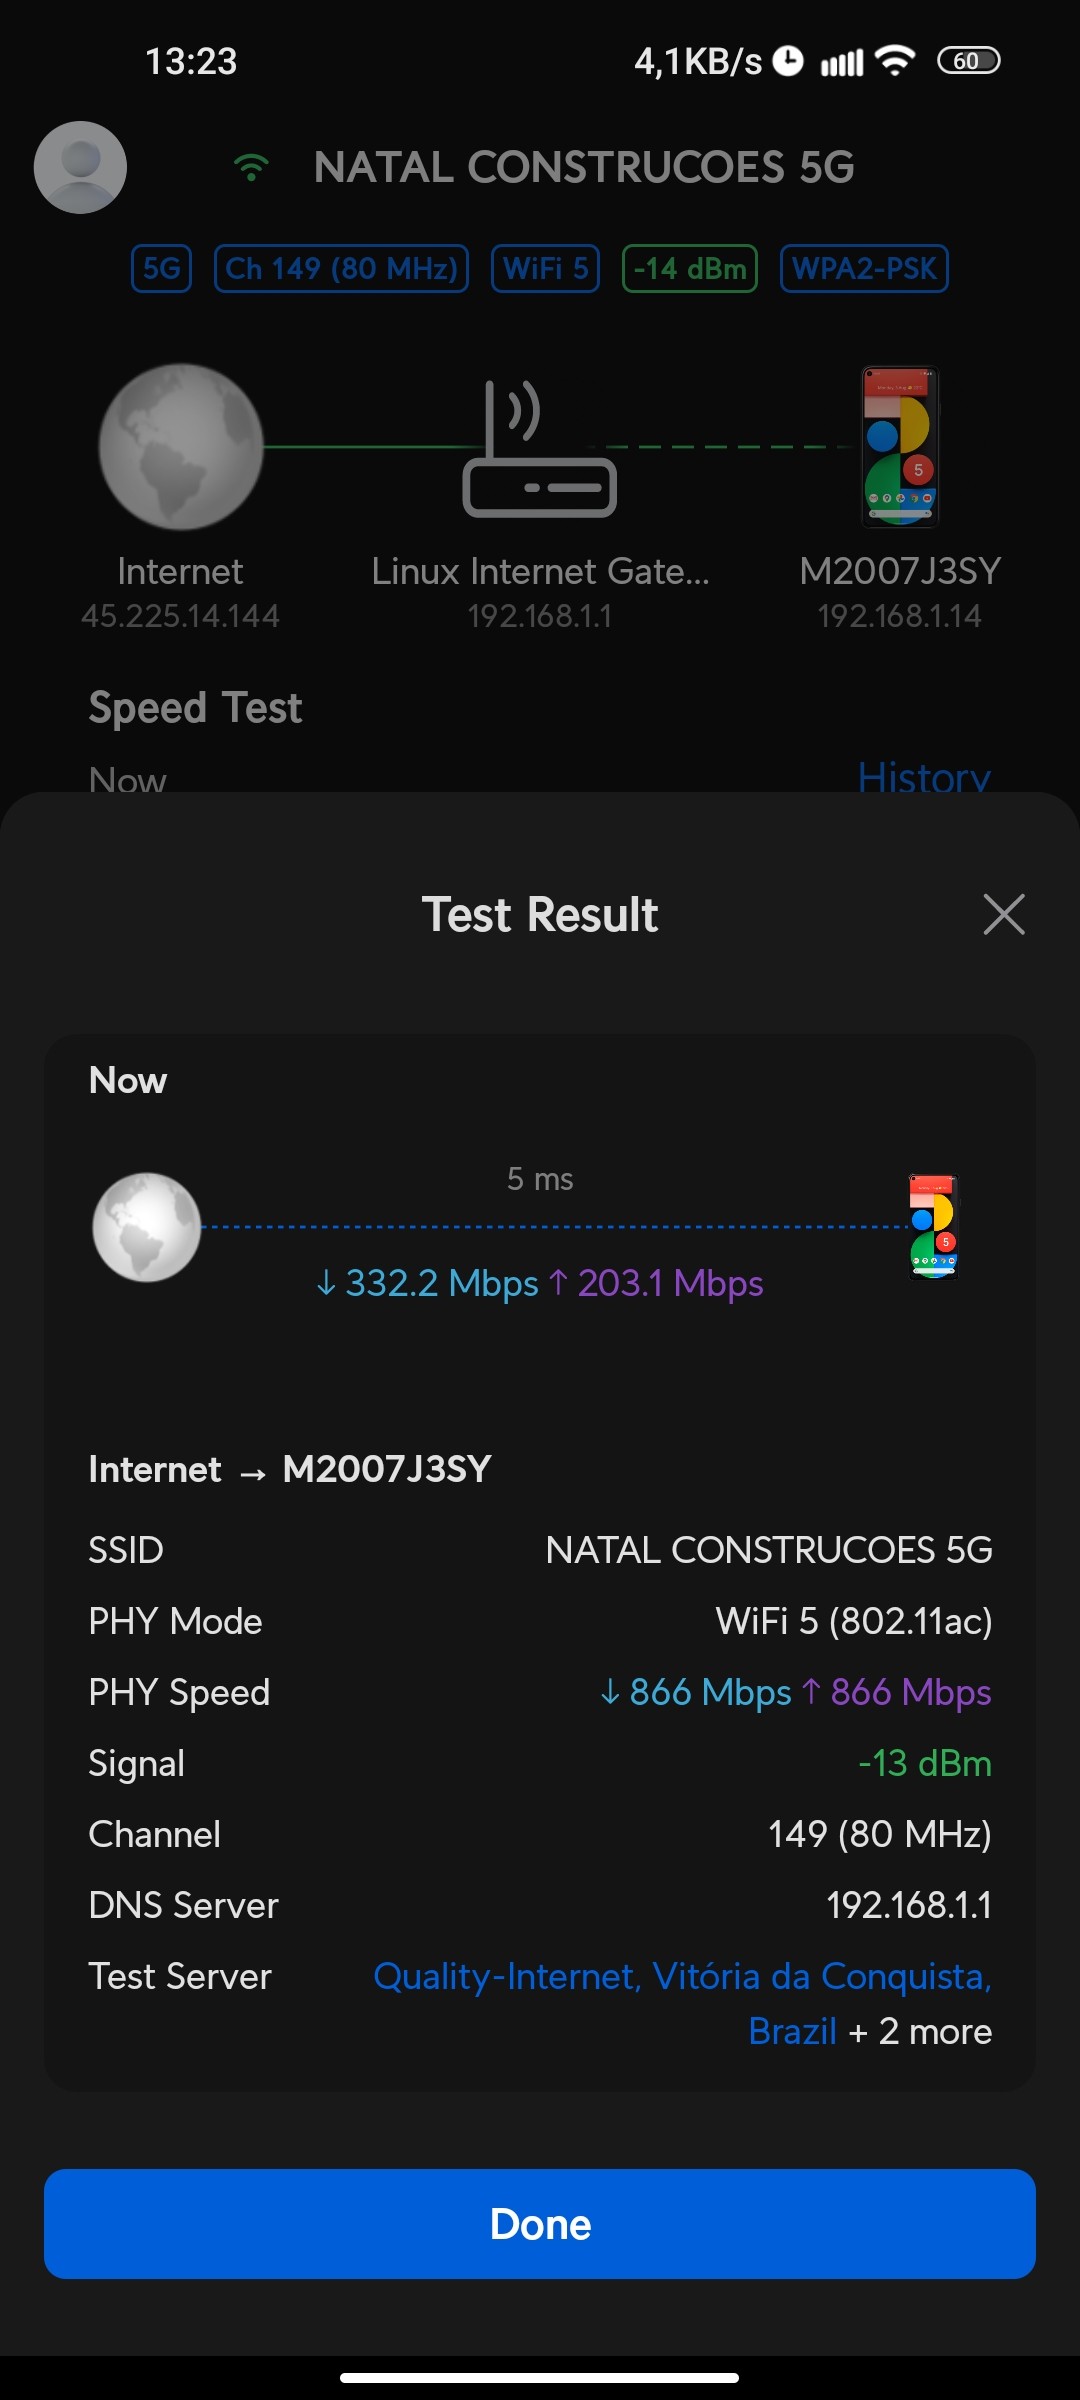The width and height of the screenshot is (1080, 2400).
Task: Tap the battery indicator in status bar
Action: click(968, 61)
